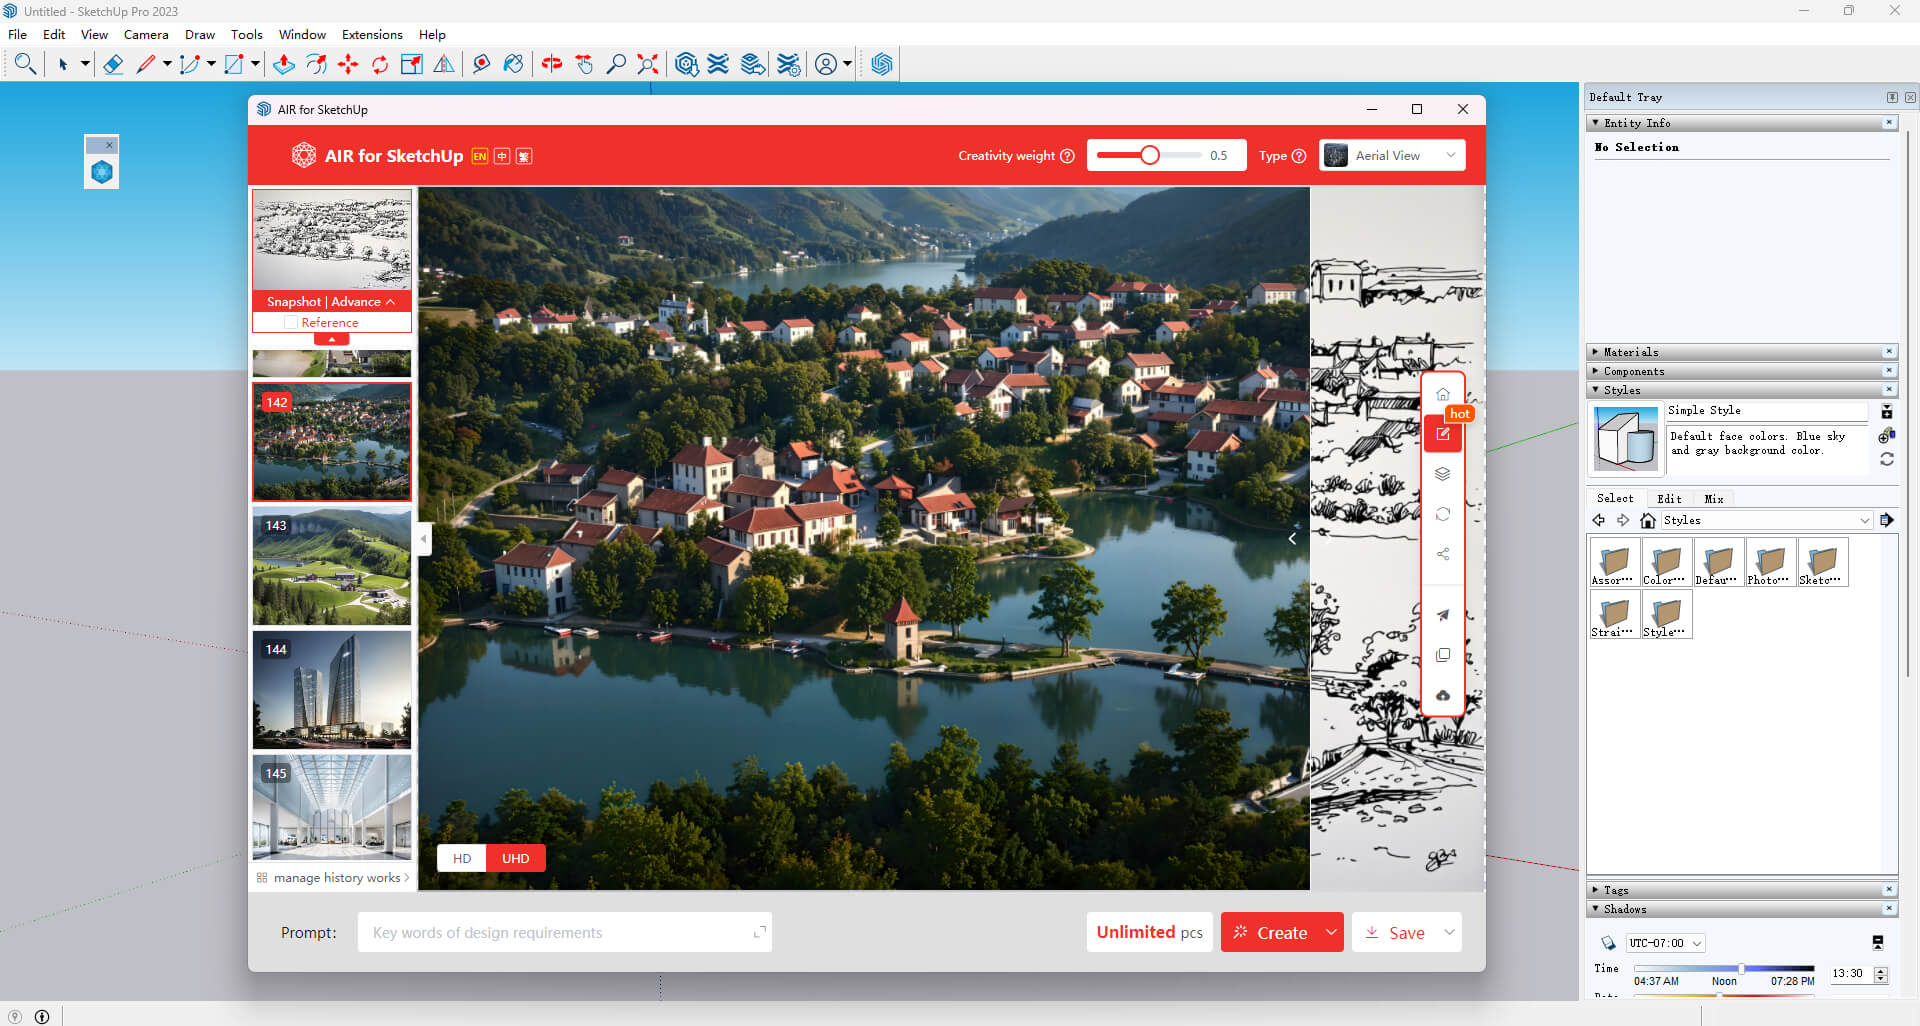
Task: Switch output quality to UHD
Action: coord(515,858)
